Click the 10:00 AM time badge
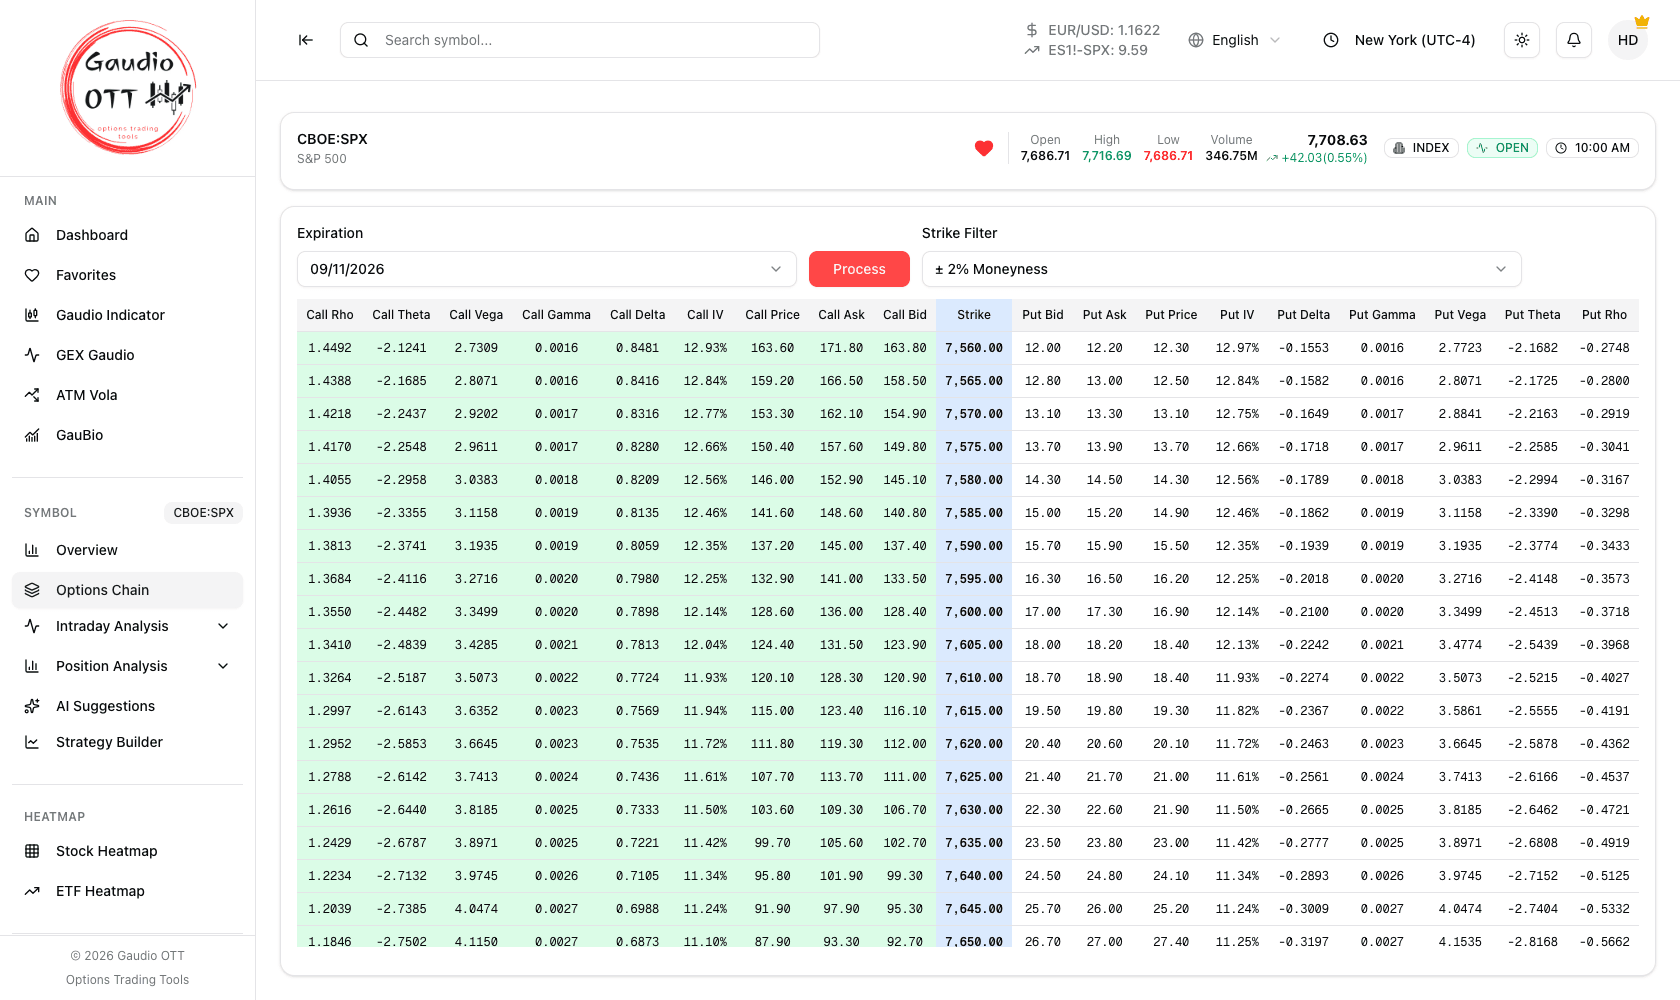 point(1593,148)
